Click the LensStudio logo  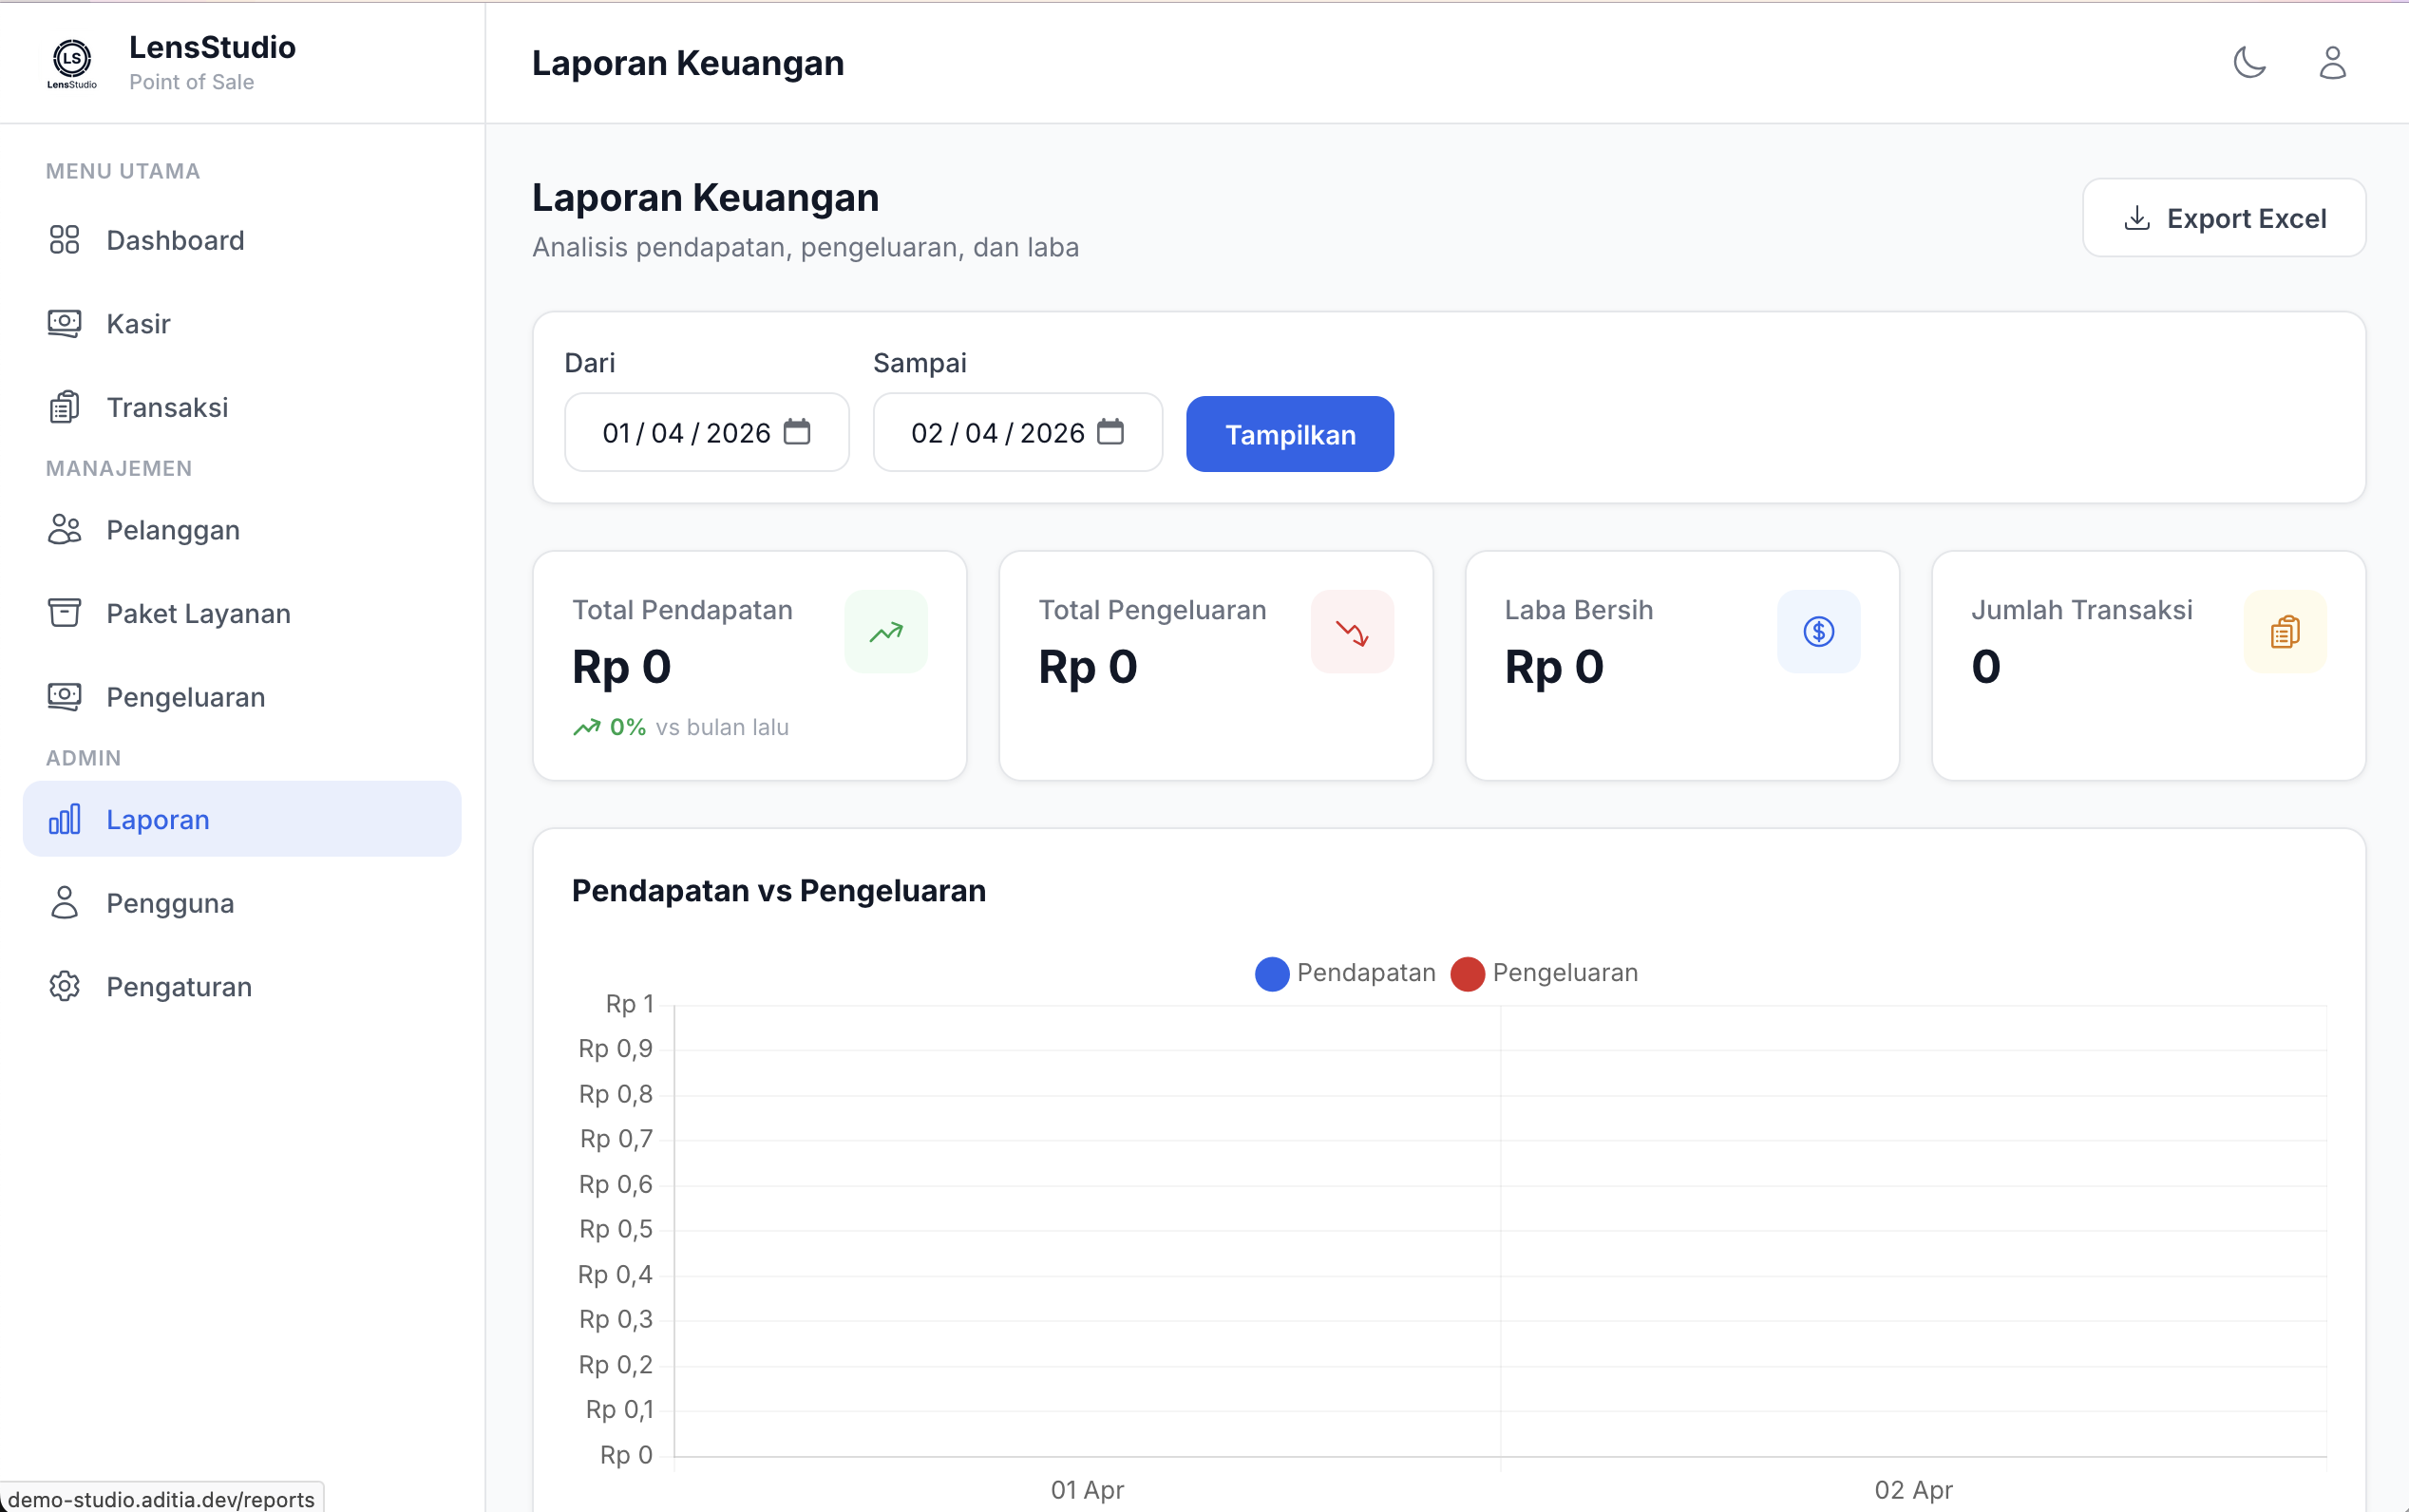click(72, 62)
